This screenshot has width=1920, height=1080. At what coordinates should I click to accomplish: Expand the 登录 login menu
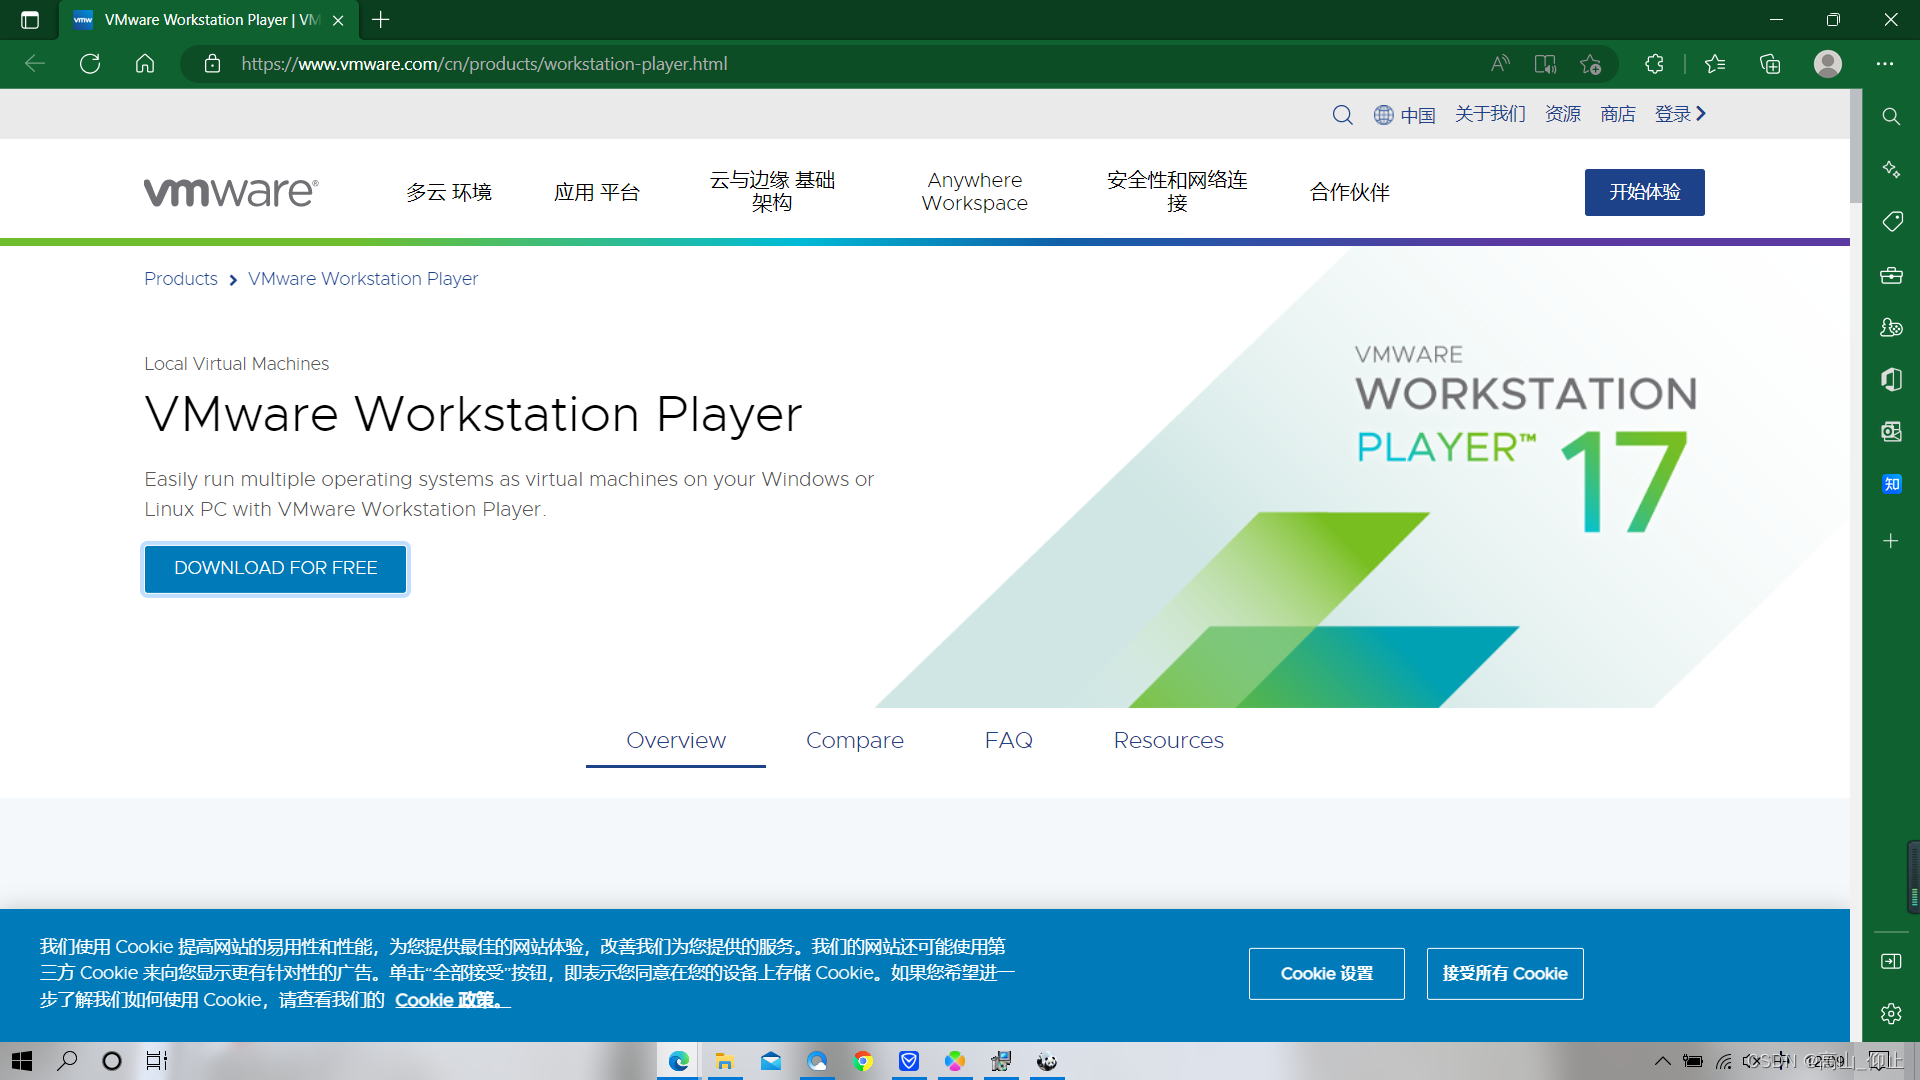click(1680, 114)
